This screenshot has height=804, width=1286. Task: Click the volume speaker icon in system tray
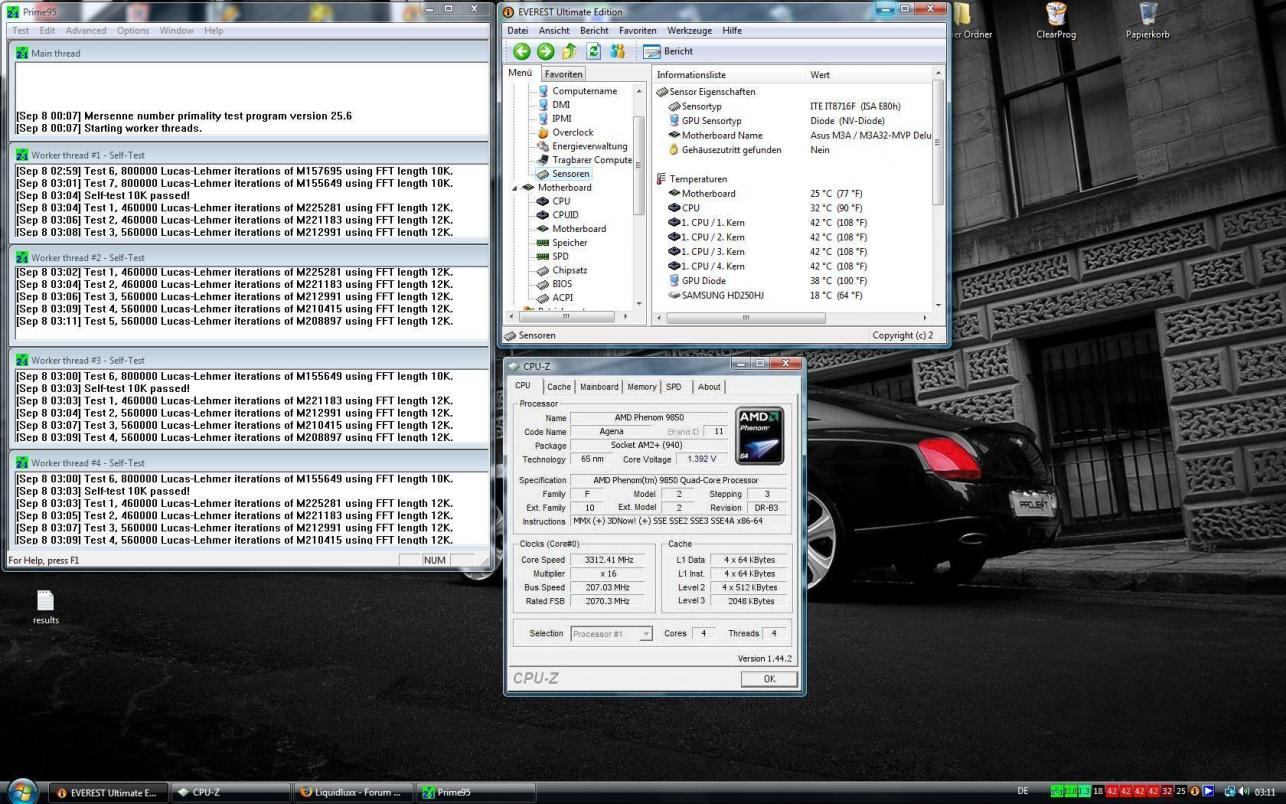point(1244,792)
